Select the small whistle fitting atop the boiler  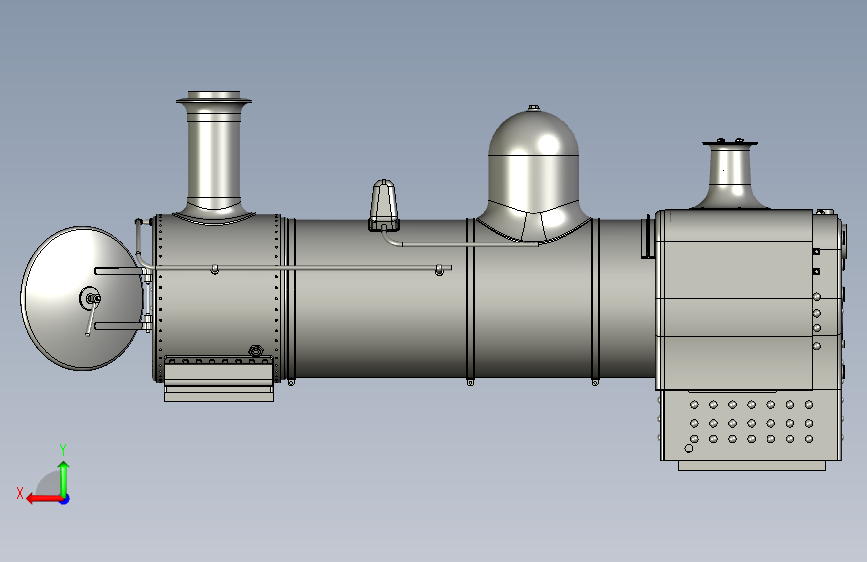coord(384,205)
